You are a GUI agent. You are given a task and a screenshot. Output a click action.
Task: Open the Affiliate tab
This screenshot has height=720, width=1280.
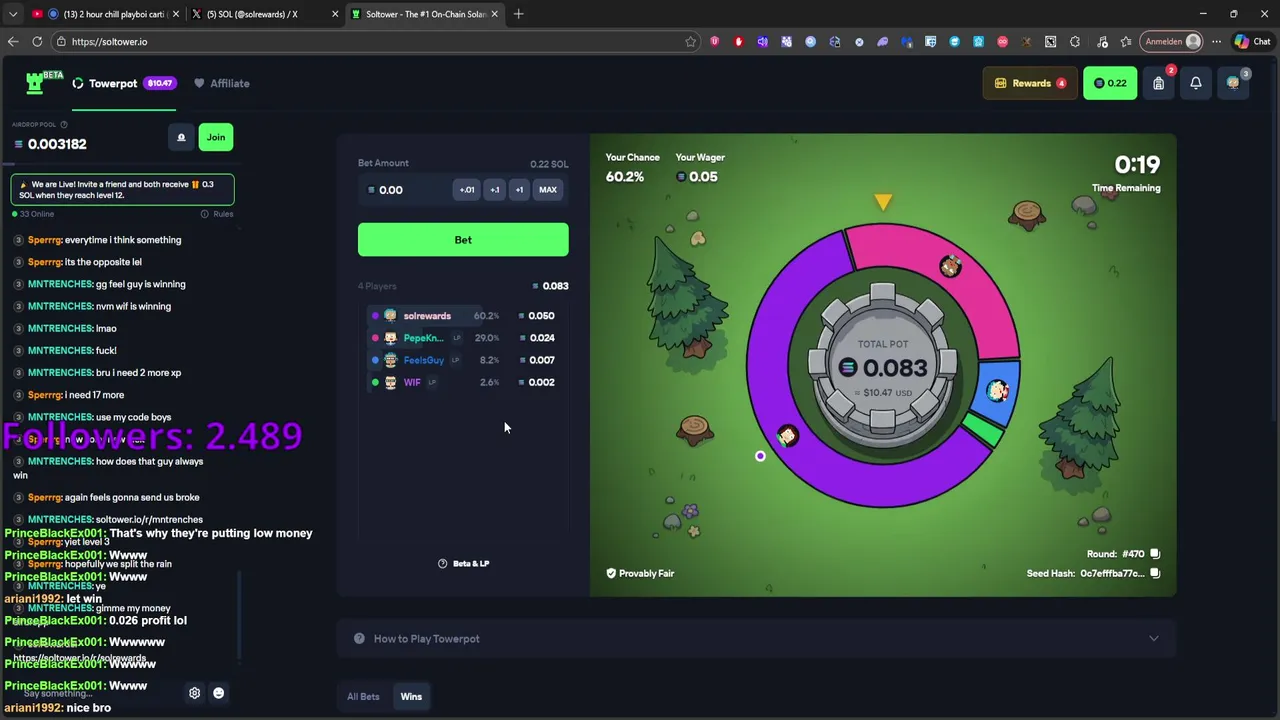click(222, 83)
